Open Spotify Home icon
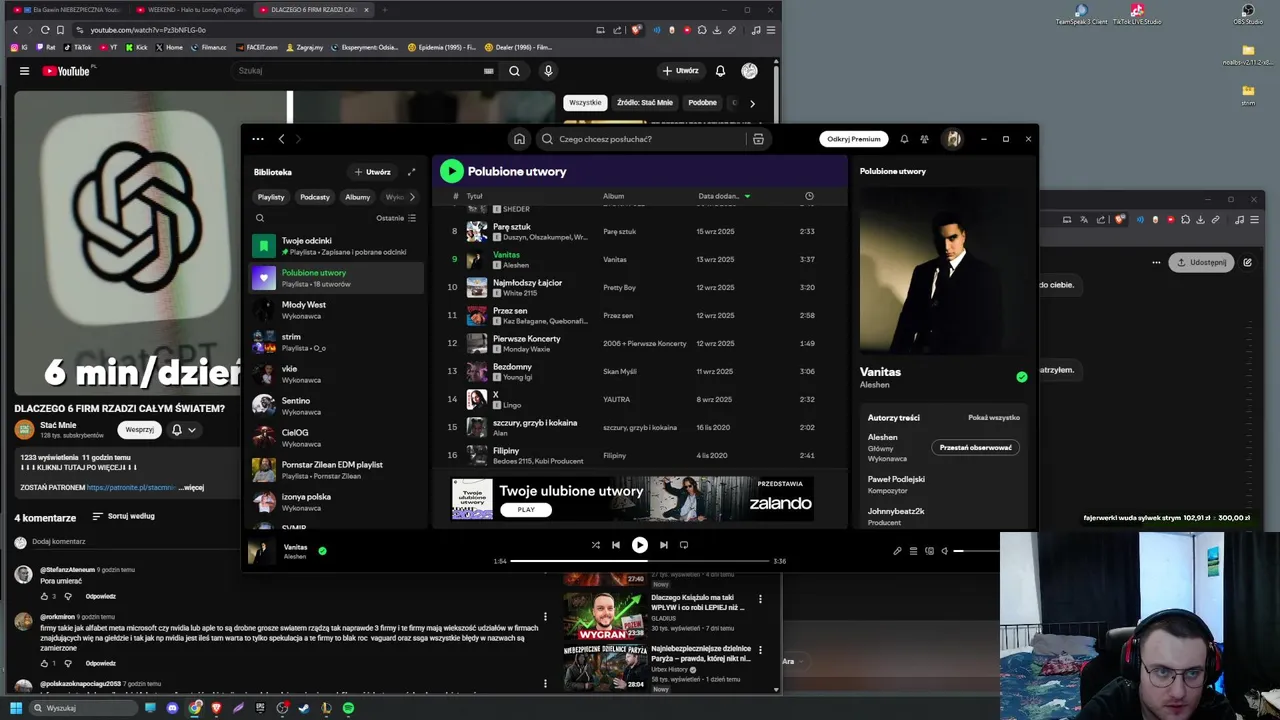Screen dimensions: 1280x720 [519, 139]
